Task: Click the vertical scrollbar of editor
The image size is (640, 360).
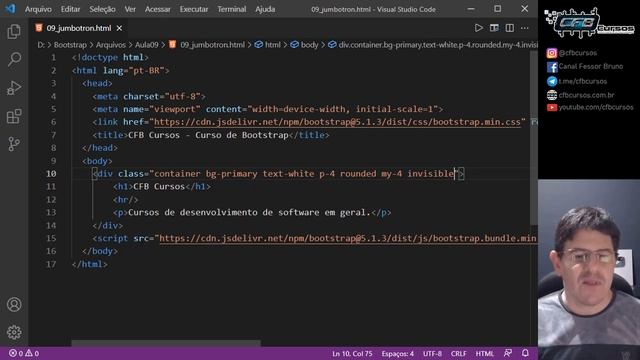Action: [x=533, y=138]
